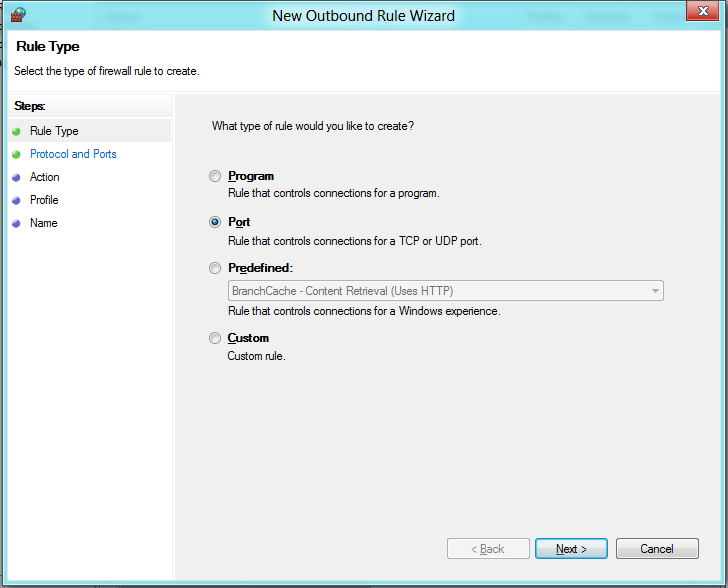This screenshot has height=588, width=728.
Task: Select the Program radio button
Action: [215, 177]
